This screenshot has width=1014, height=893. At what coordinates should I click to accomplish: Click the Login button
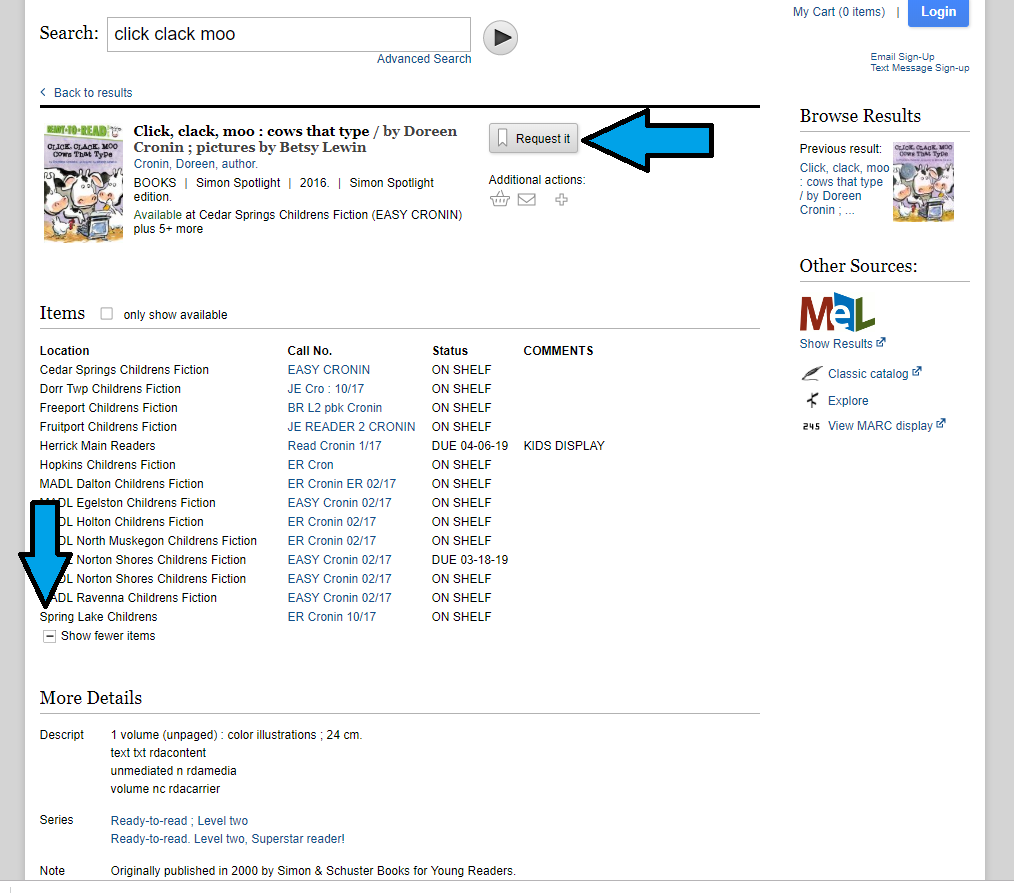tap(938, 12)
